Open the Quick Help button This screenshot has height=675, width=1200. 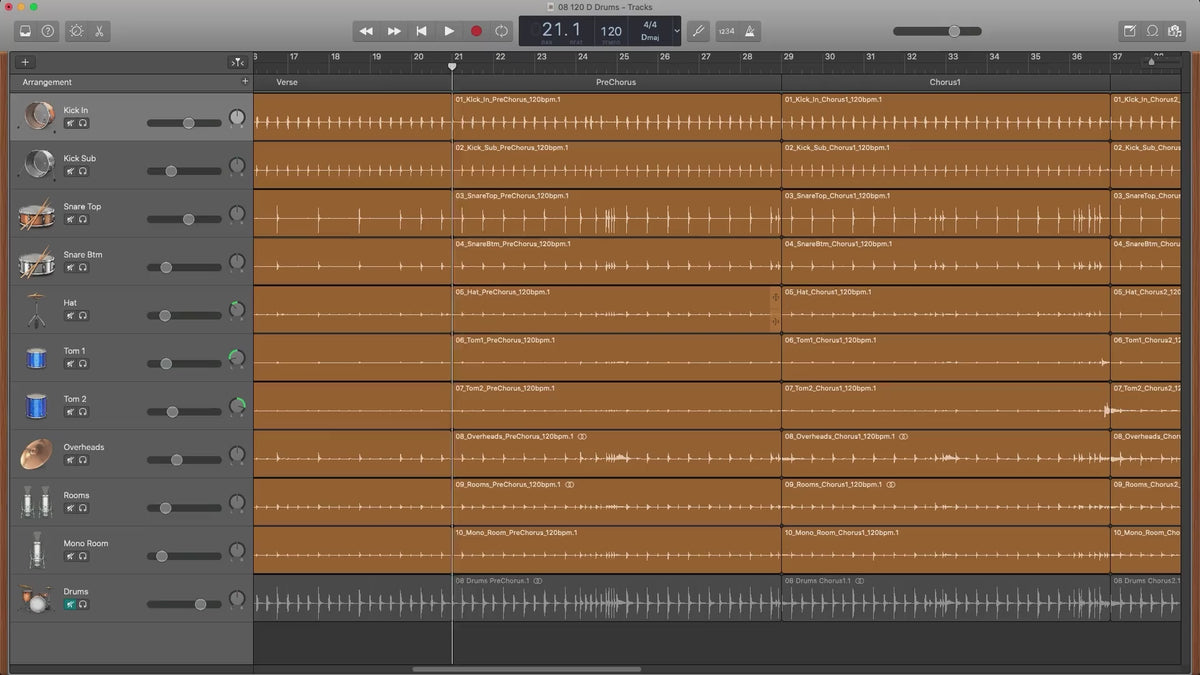48,31
